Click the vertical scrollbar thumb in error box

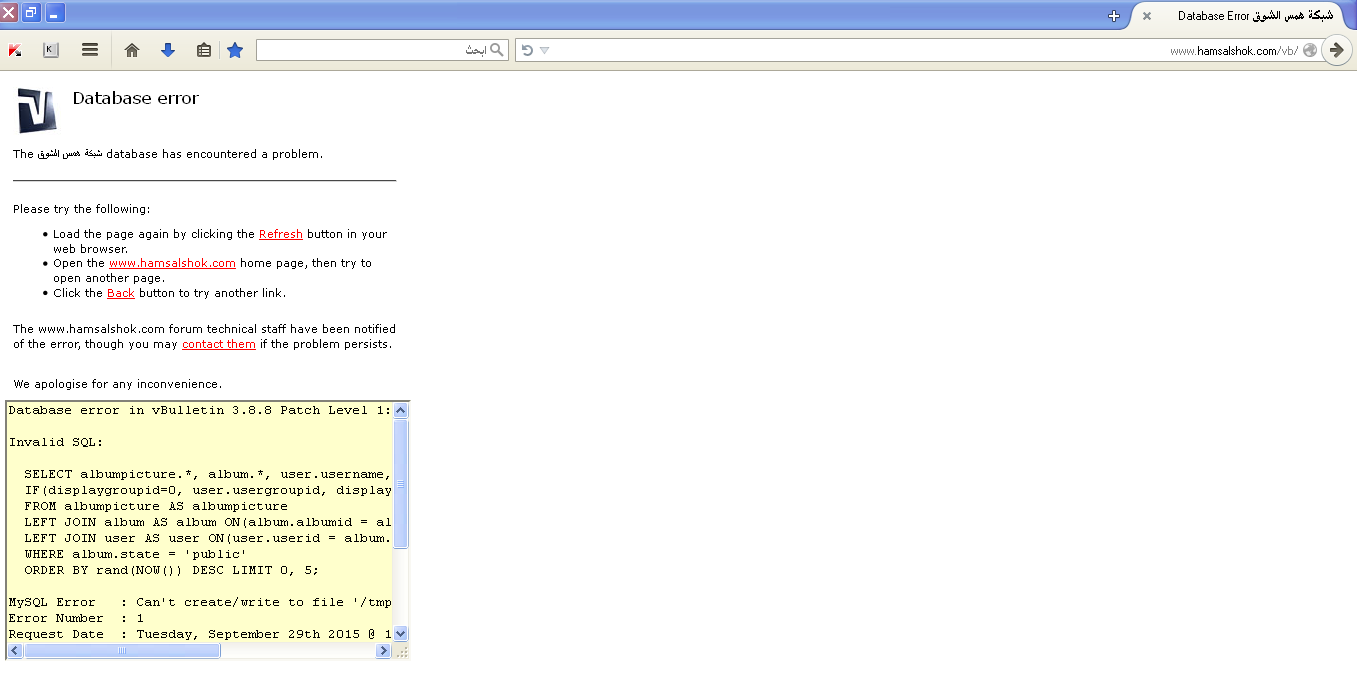click(401, 484)
